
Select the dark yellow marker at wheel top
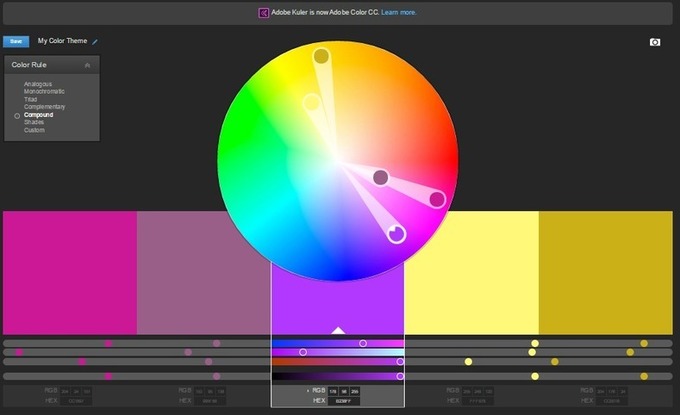click(321, 56)
